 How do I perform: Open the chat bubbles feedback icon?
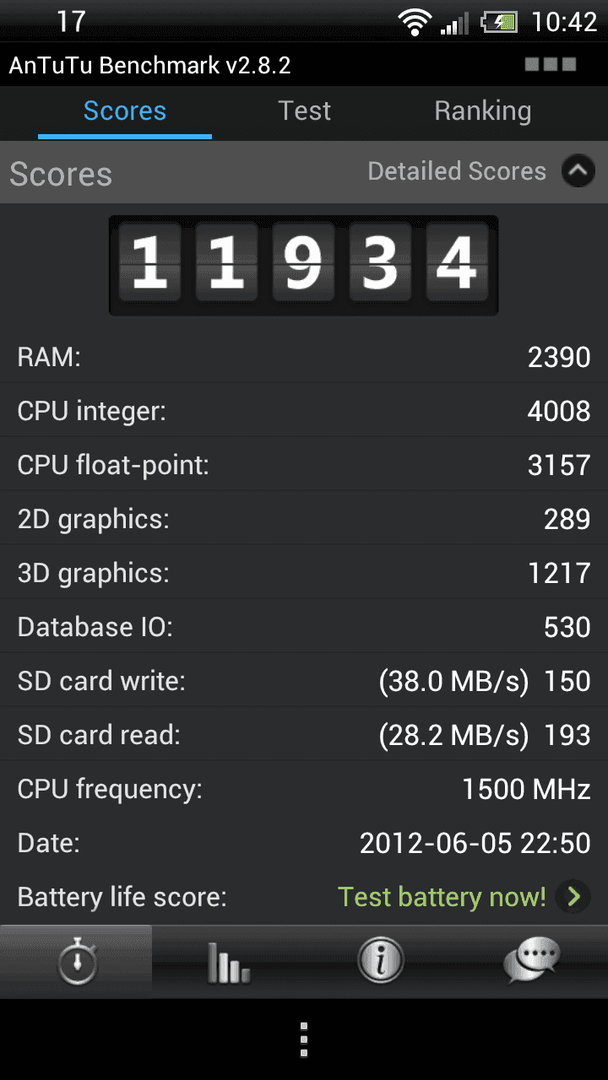pyautogui.click(x=532, y=959)
